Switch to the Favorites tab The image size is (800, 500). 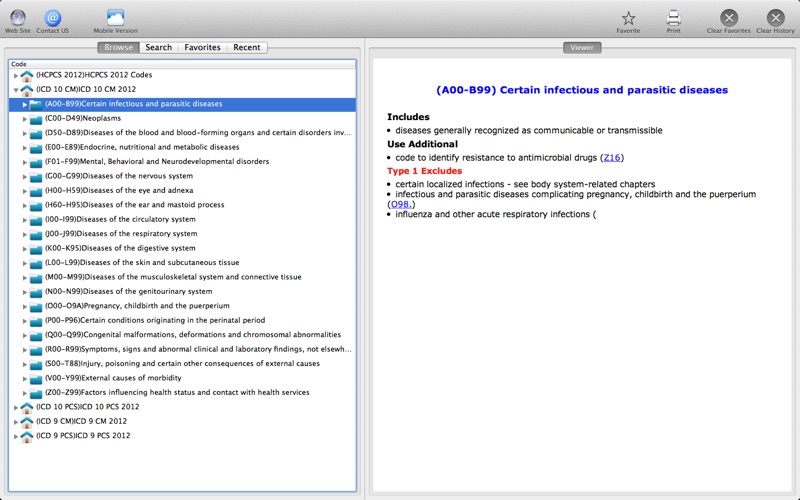(x=203, y=47)
